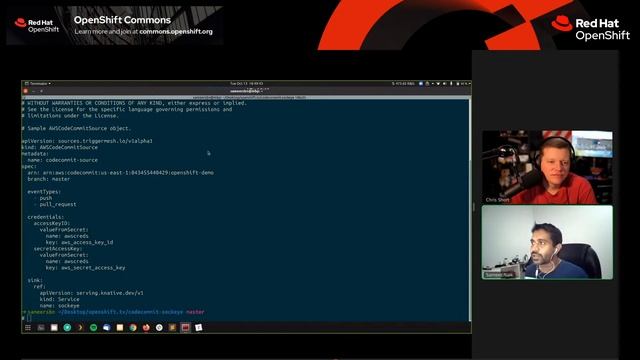Screen dimensions: 640x360
Task: Click the 'secretAccessKey:' line
Action: pyautogui.click(x=58, y=249)
